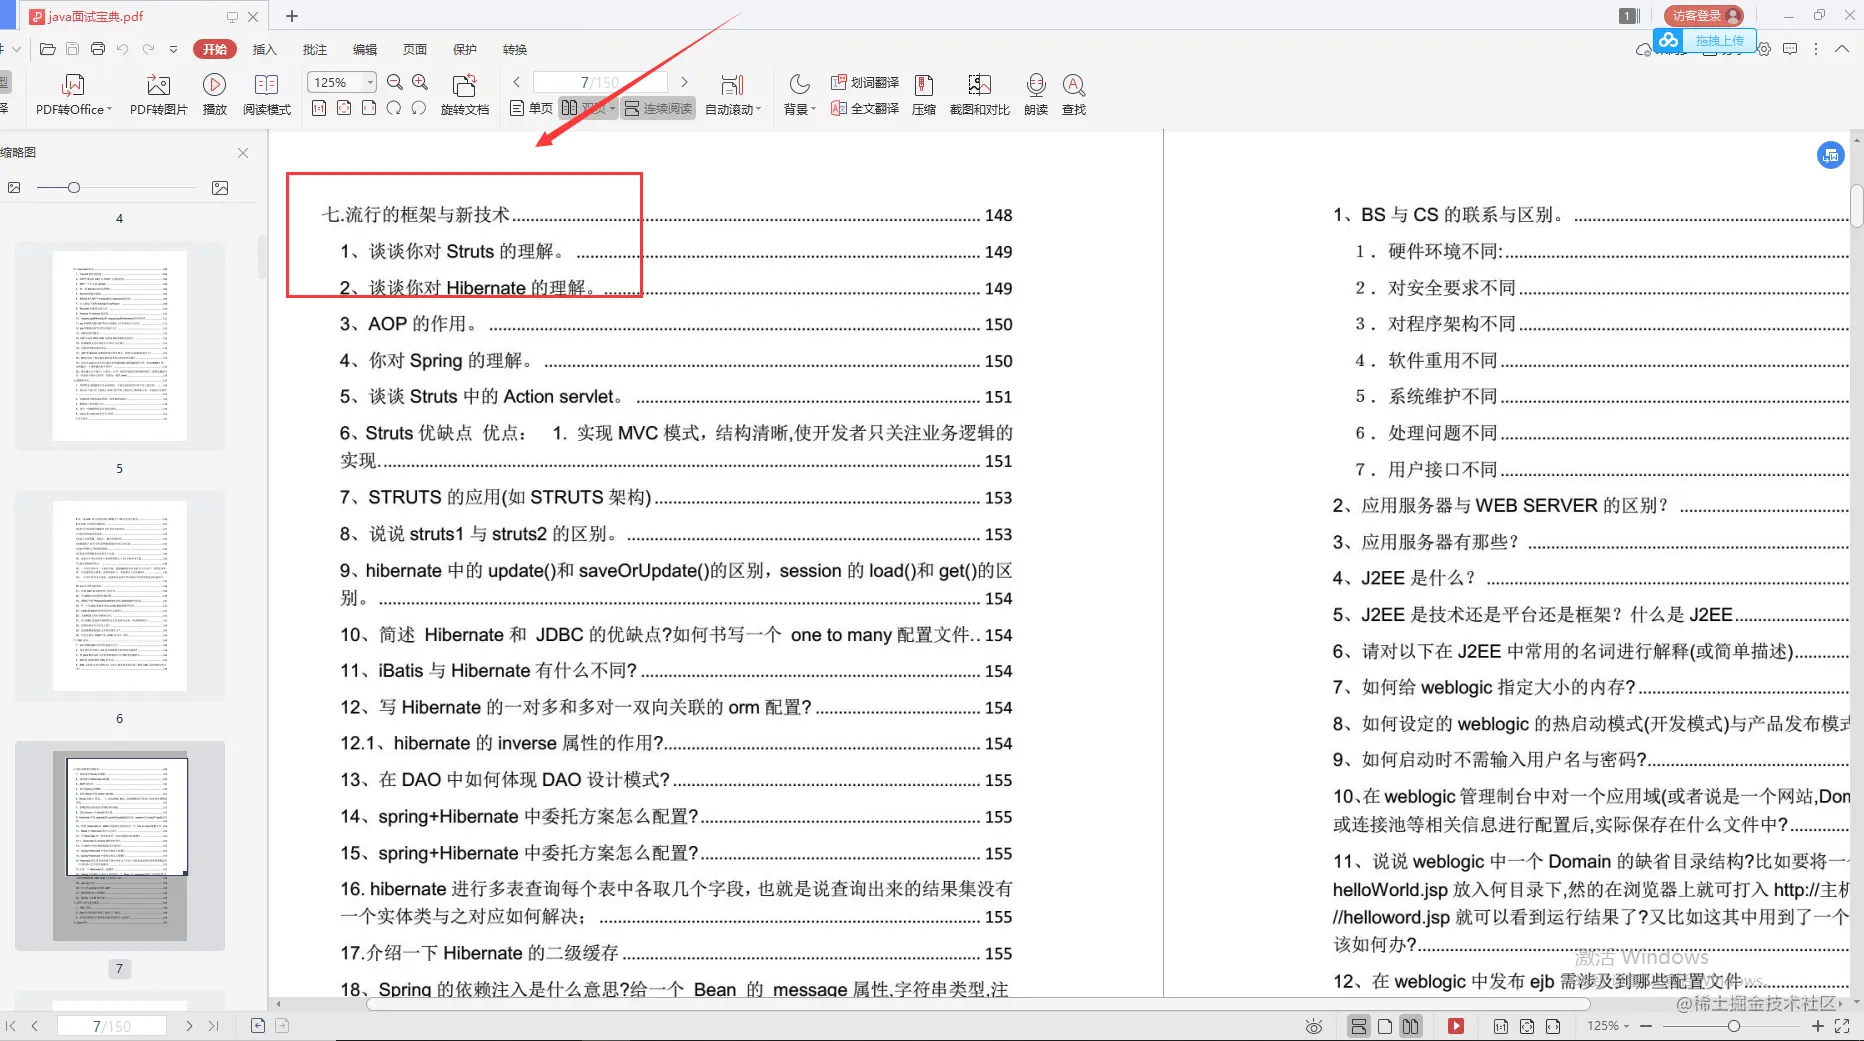Open the 截图和对比 tool
1864x1041 pixels.
point(979,94)
